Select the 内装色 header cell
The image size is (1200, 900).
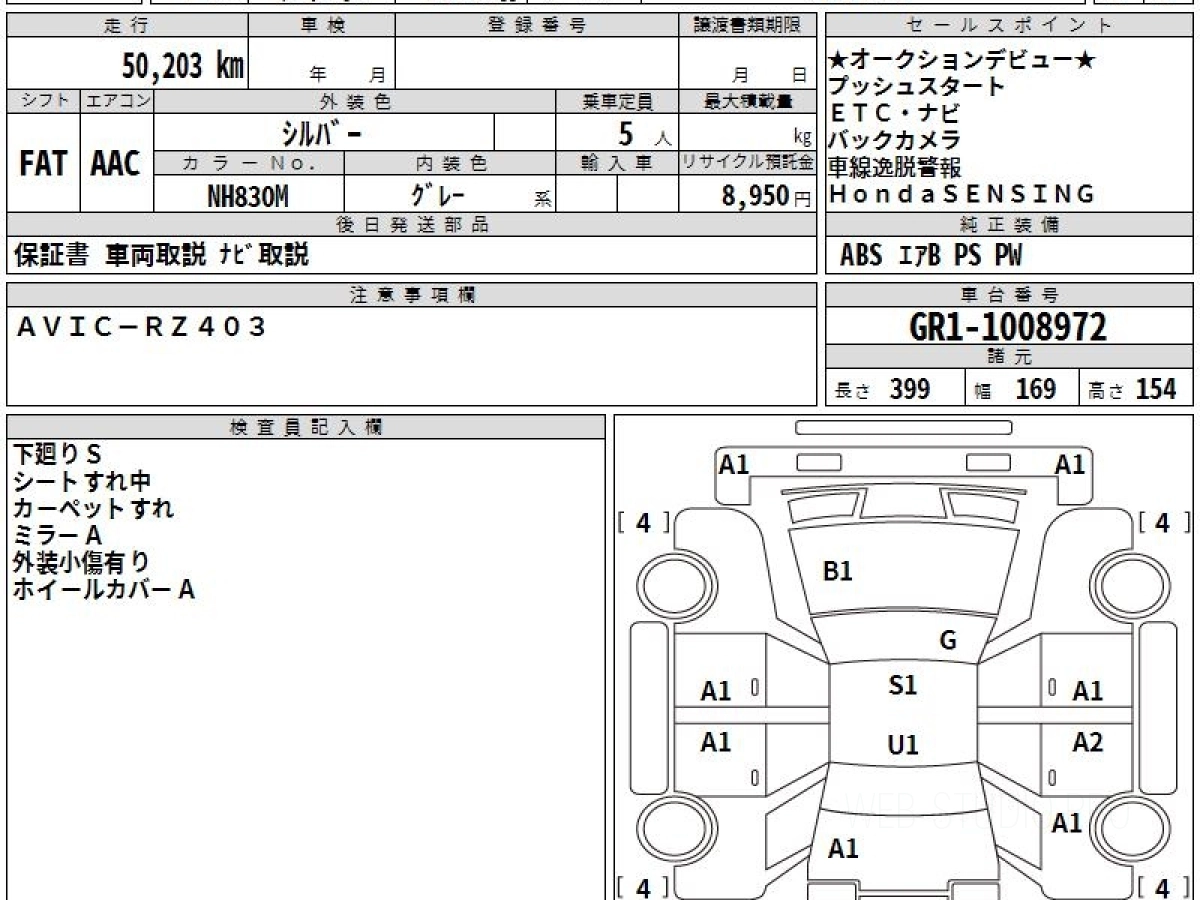point(450,163)
